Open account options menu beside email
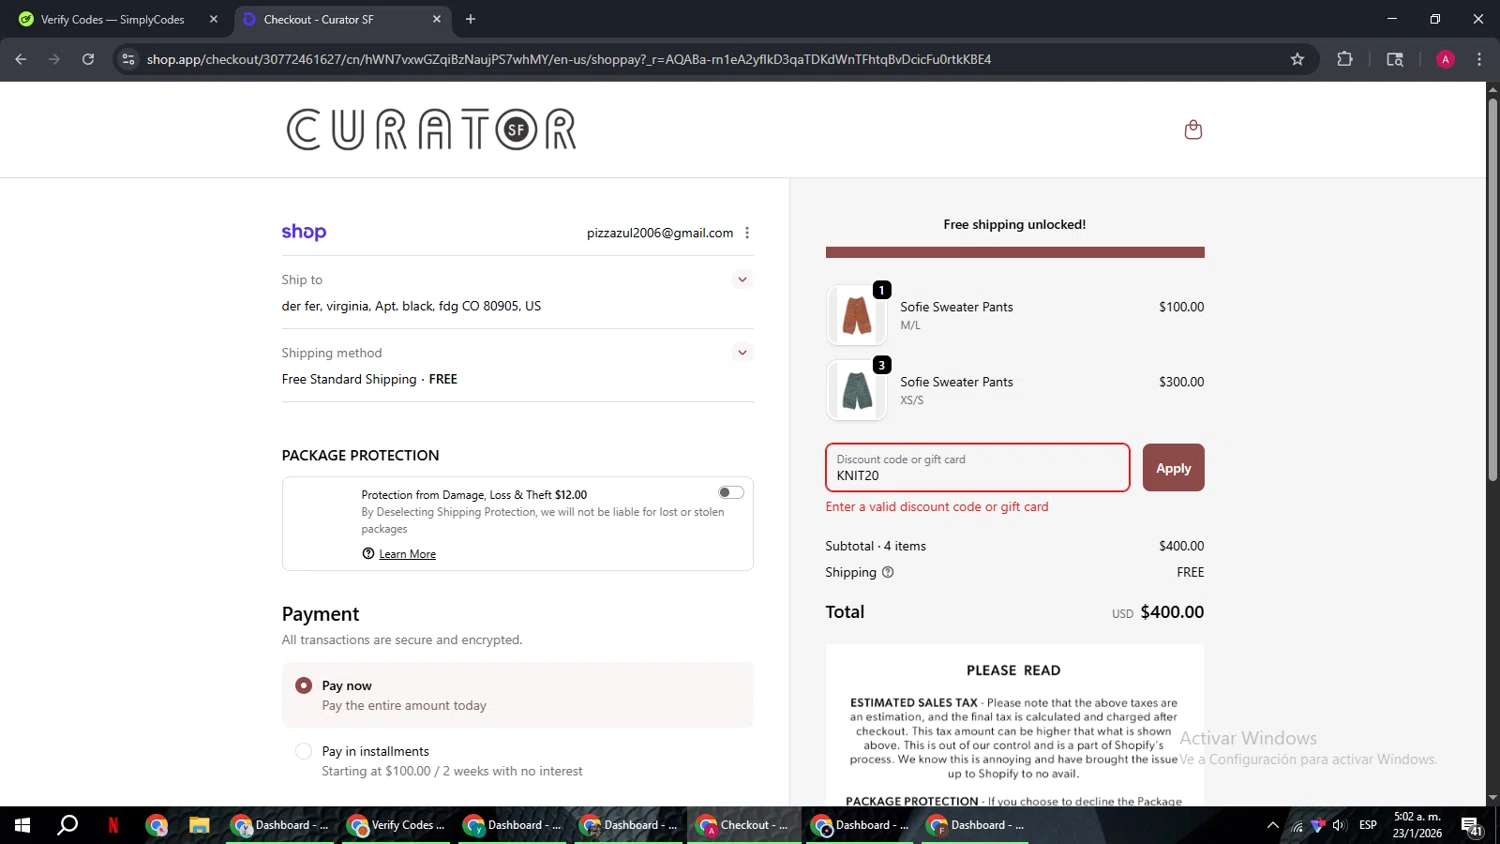The width and height of the screenshot is (1500, 844). pyautogui.click(x=747, y=233)
